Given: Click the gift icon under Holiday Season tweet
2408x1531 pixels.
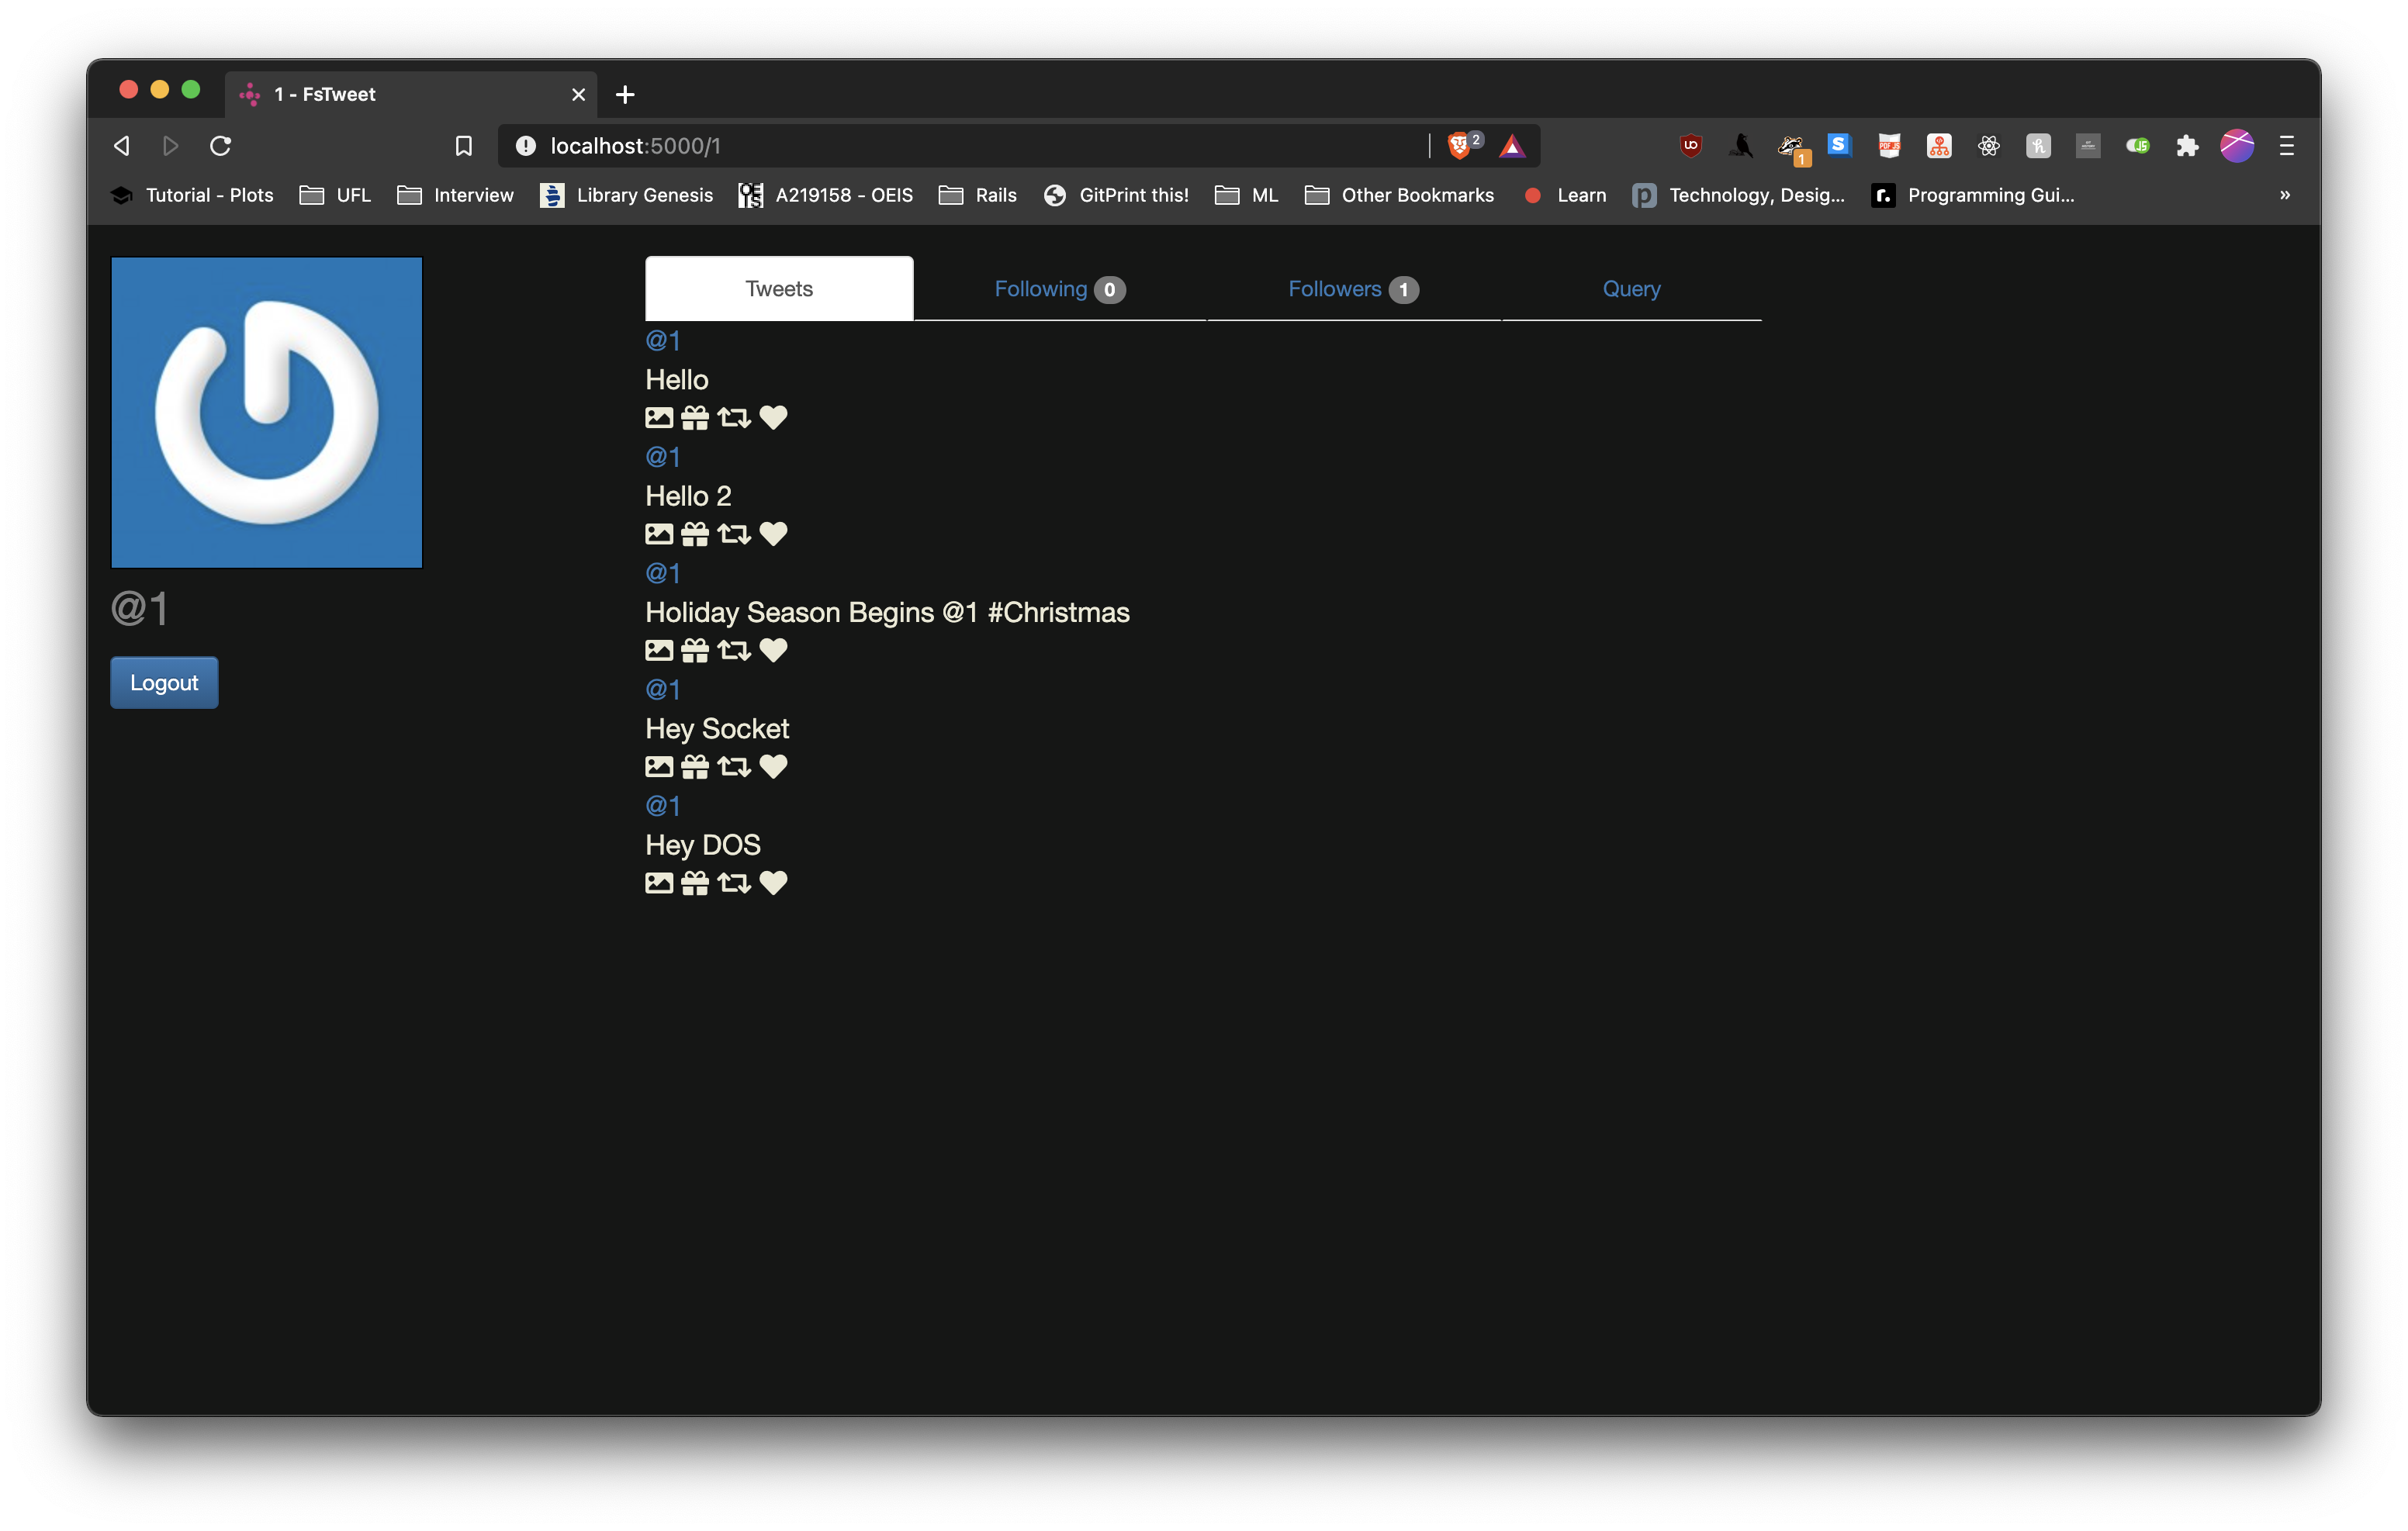Looking at the screenshot, I should [695, 650].
